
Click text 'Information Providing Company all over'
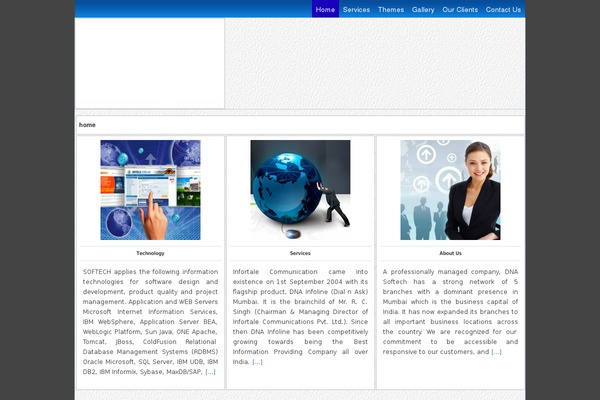pyautogui.click(x=300, y=352)
